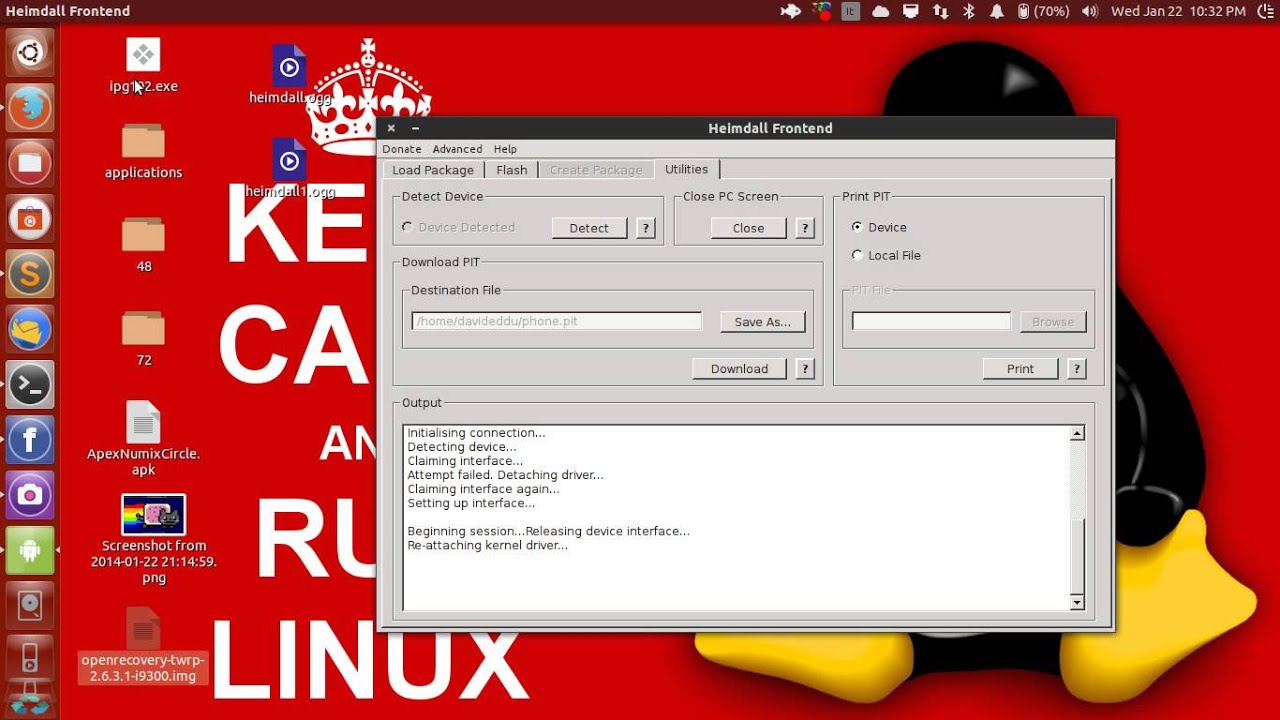This screenshot has width=1280, height=720.
Task: Select the folder named 48
Action: pyautogui.click(x=143, y=245)
